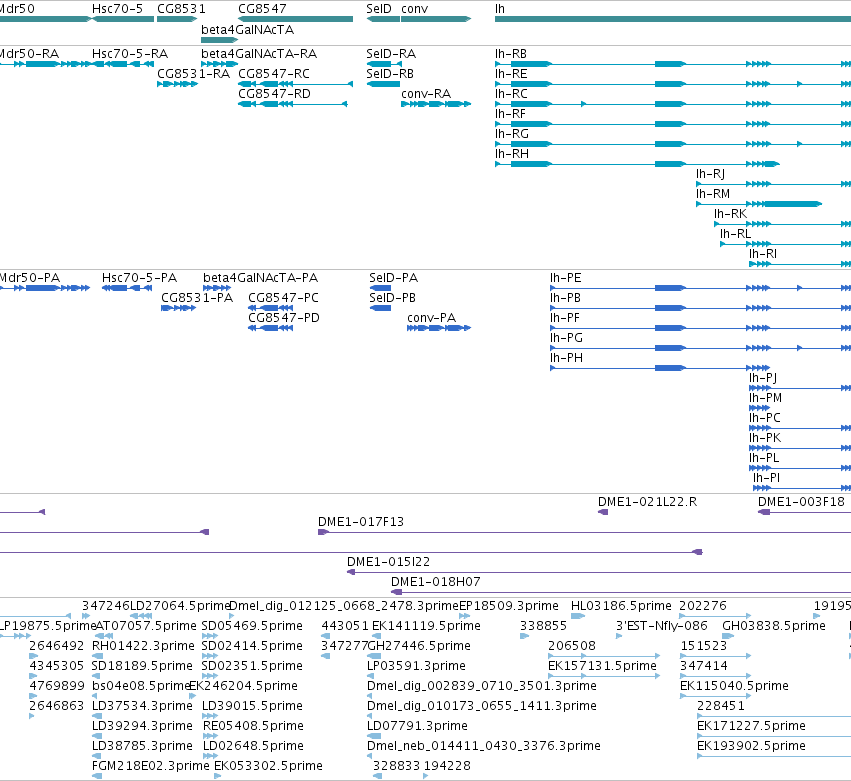
Task: Select transcript Ih-RE
Action: pyautogui.click(x=511, y=74)
